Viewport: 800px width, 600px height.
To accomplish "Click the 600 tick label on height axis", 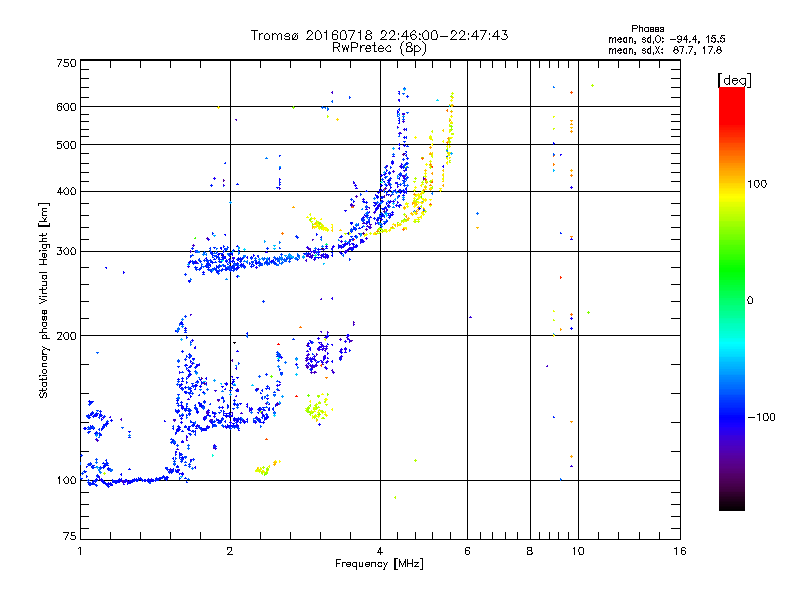I will (67, 107).
